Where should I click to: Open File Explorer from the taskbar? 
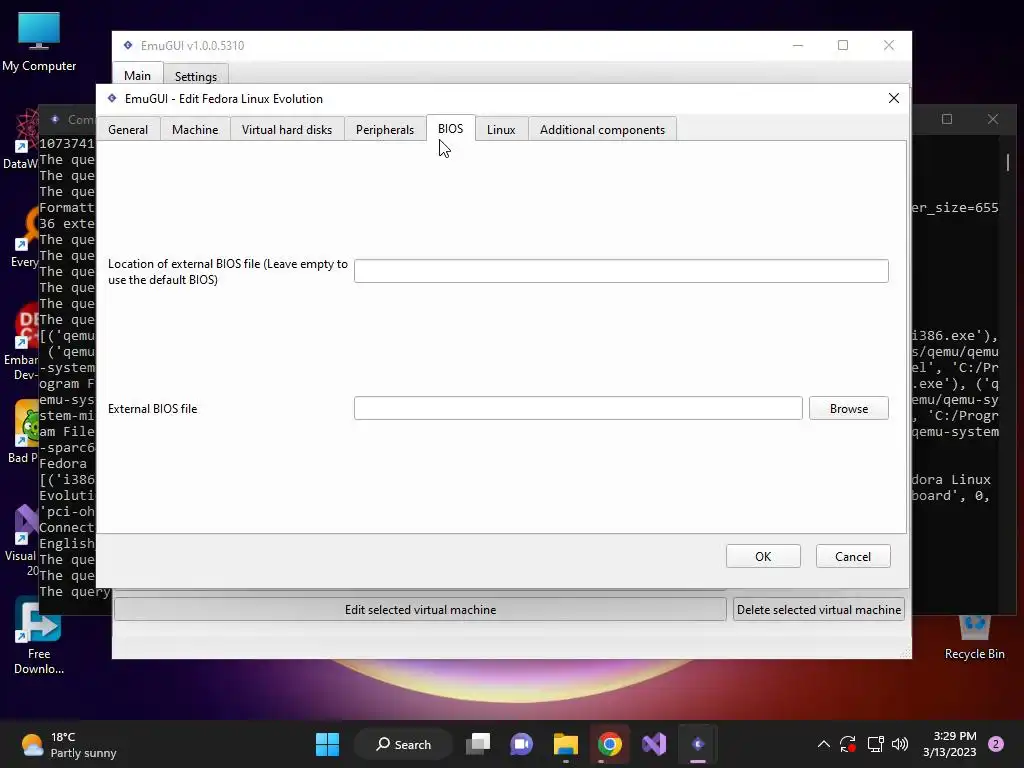coord(566,744)
